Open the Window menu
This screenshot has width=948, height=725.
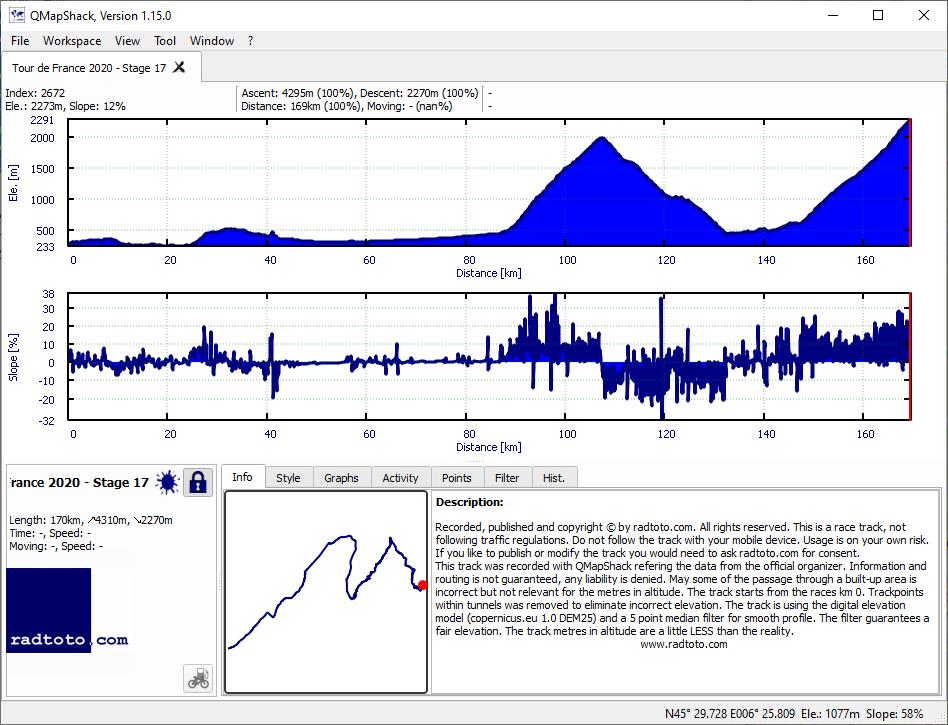(x=212, y=41)
